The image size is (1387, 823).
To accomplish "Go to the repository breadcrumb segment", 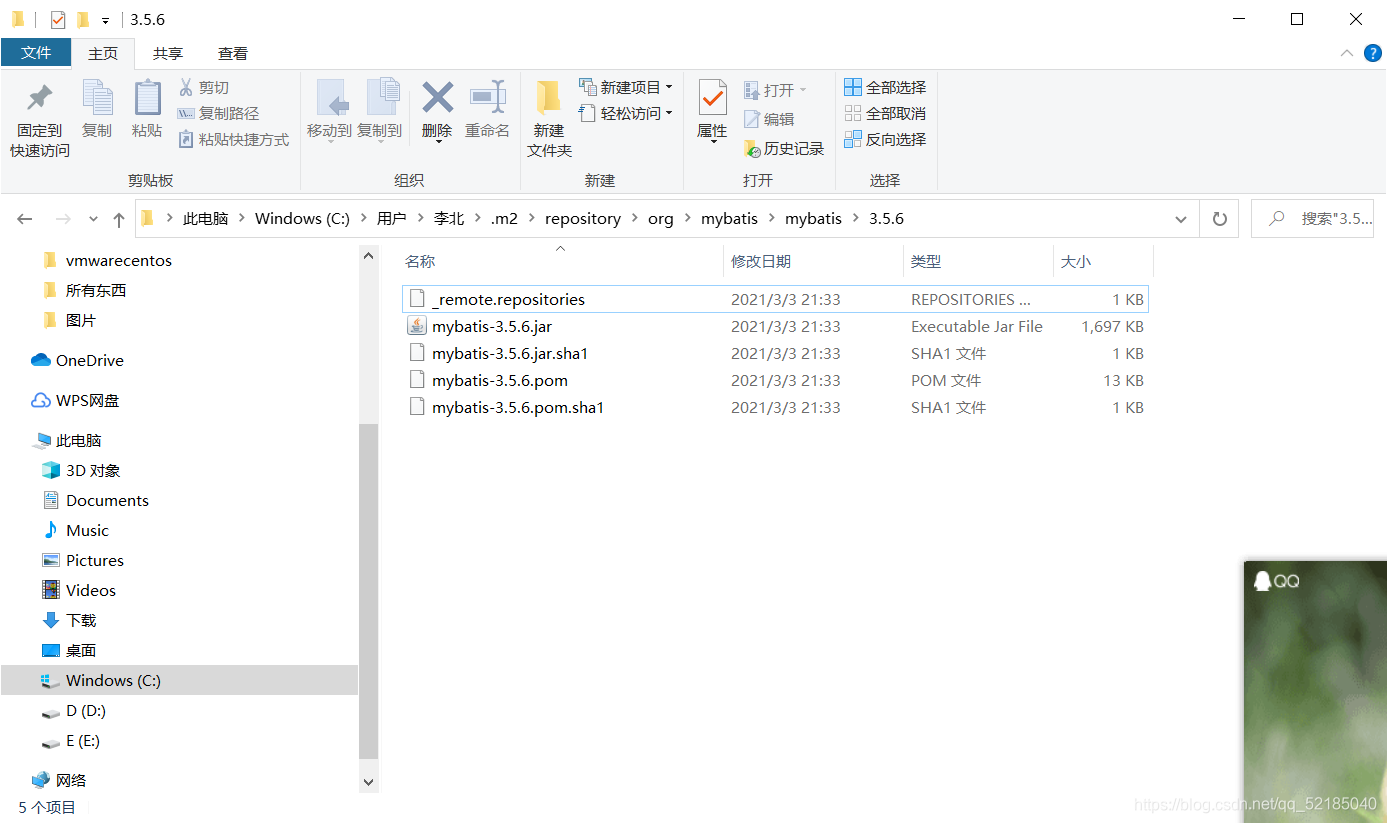I will pyautogui.click(x=583, y=219).
